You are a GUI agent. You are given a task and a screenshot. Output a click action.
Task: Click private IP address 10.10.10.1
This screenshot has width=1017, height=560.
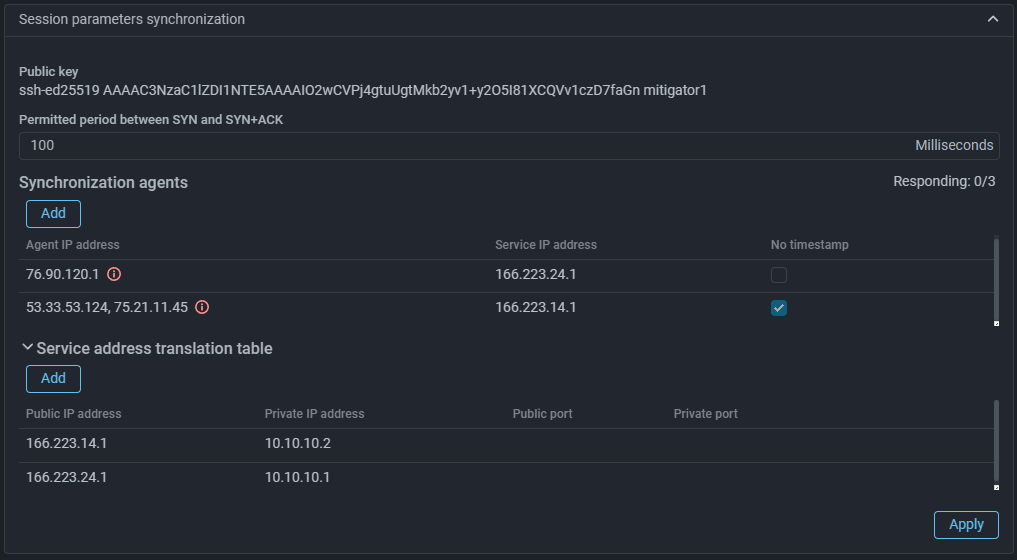click(x=297, y=478)
